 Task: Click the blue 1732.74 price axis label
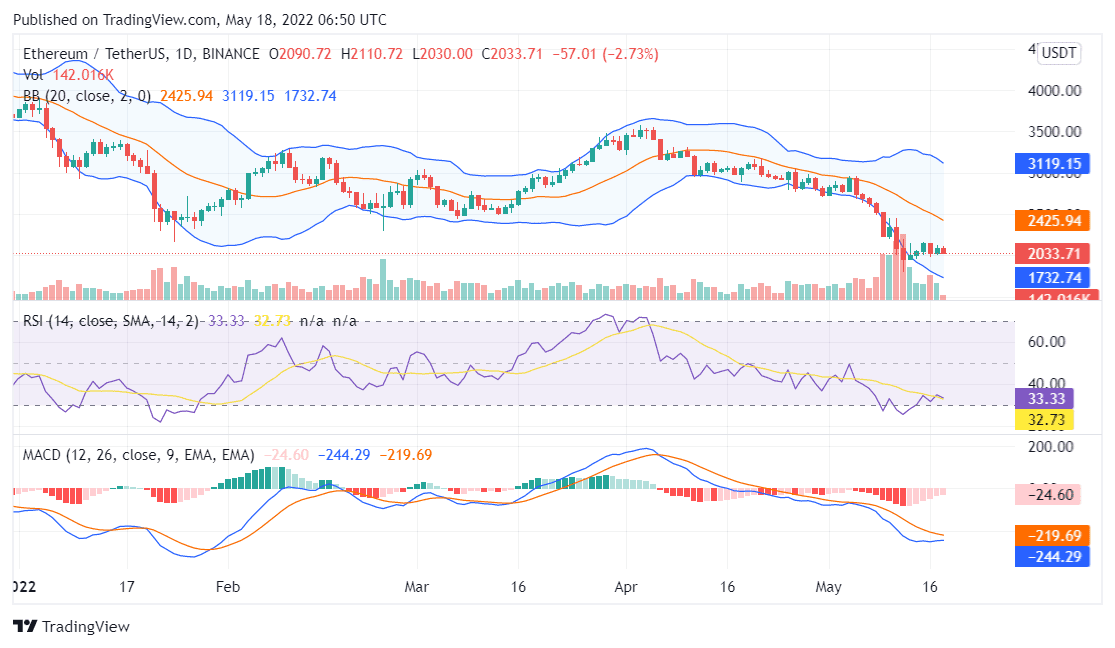(1052, 278)
